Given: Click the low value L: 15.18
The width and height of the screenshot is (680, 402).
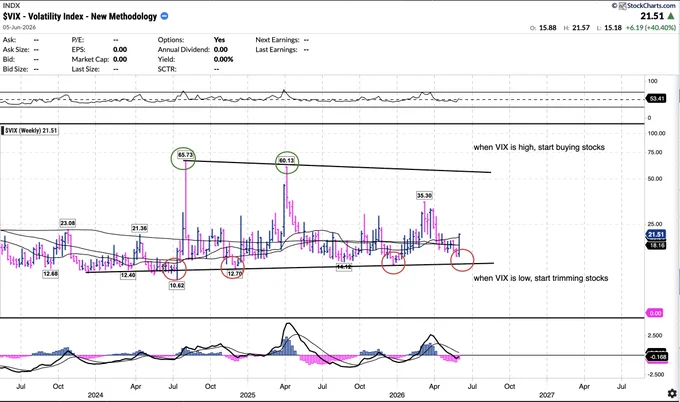Looking at the screenshot, I should [x=609, y=28].
